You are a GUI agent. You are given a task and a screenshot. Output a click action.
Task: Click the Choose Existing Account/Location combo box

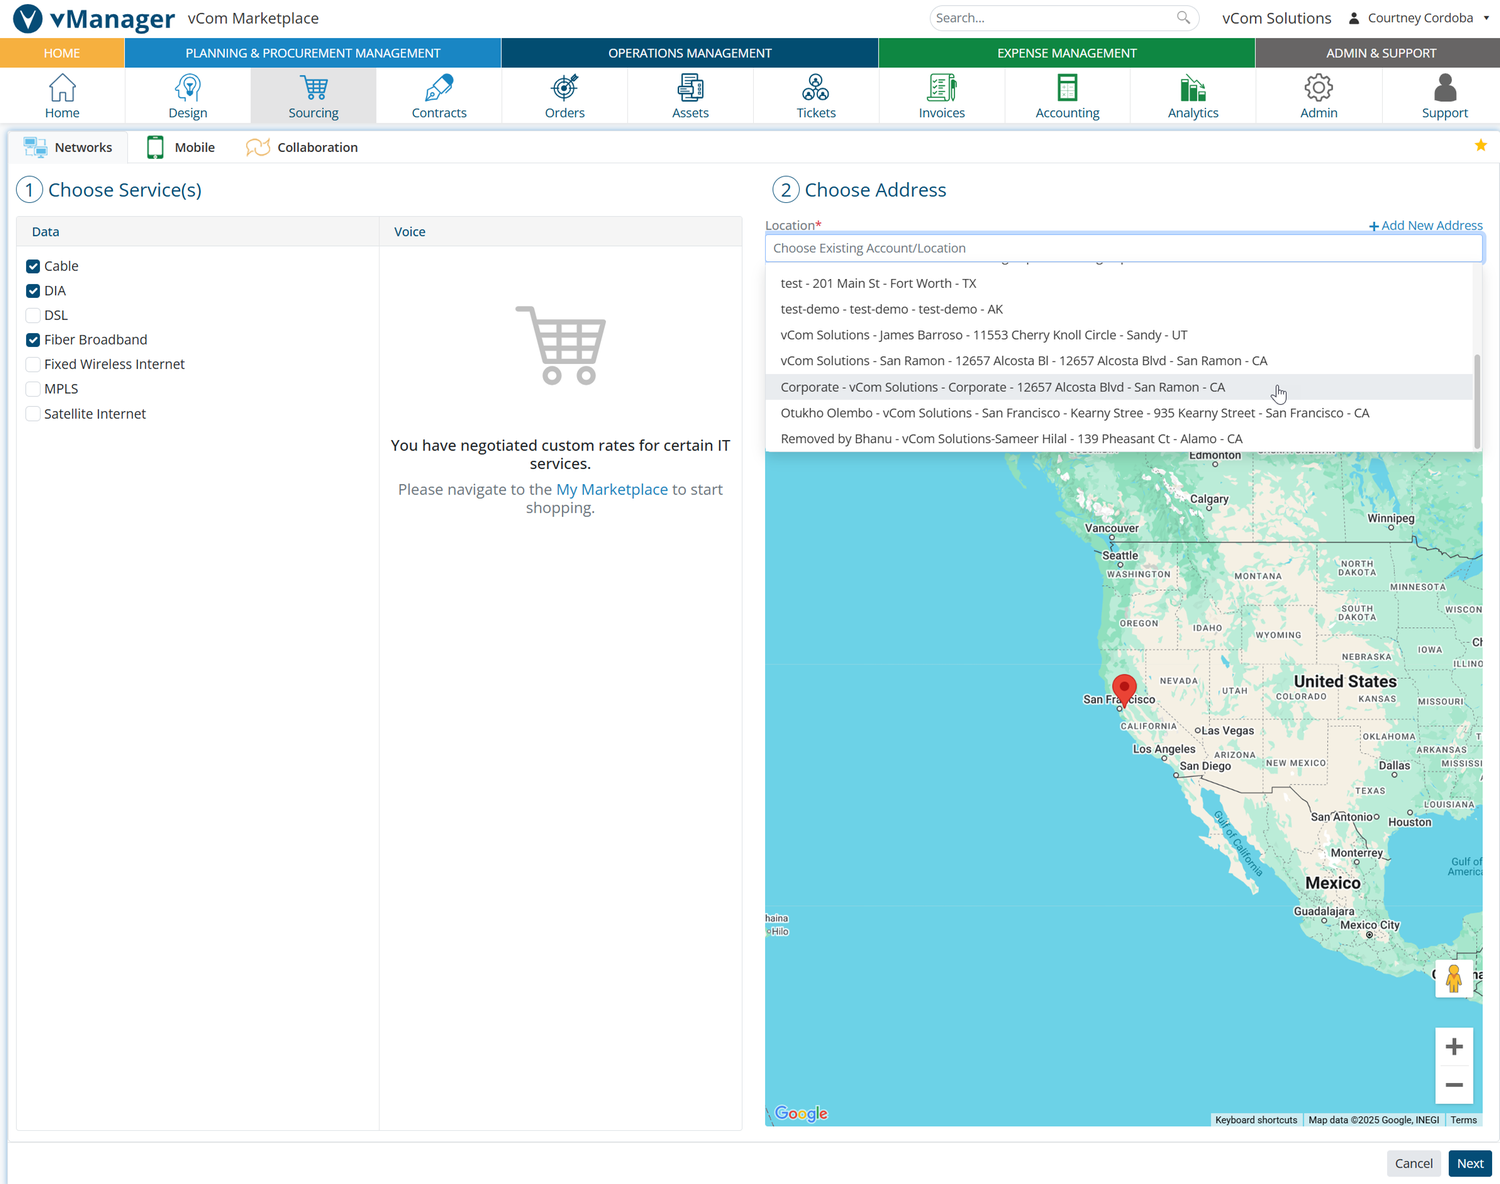coord(1124,248)
